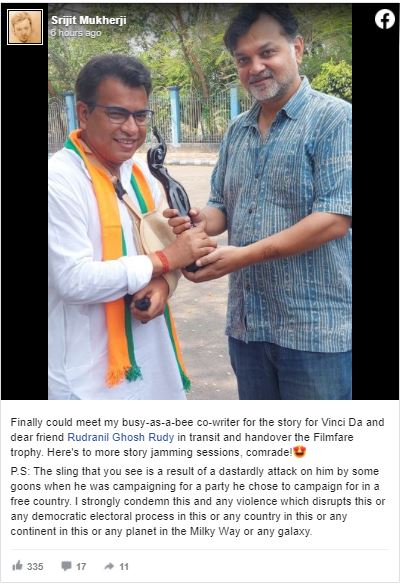The width and height of the screenshot is (407, 585).
Task: Click the Filmfare trophy in the photo
Action: point(170,183)
